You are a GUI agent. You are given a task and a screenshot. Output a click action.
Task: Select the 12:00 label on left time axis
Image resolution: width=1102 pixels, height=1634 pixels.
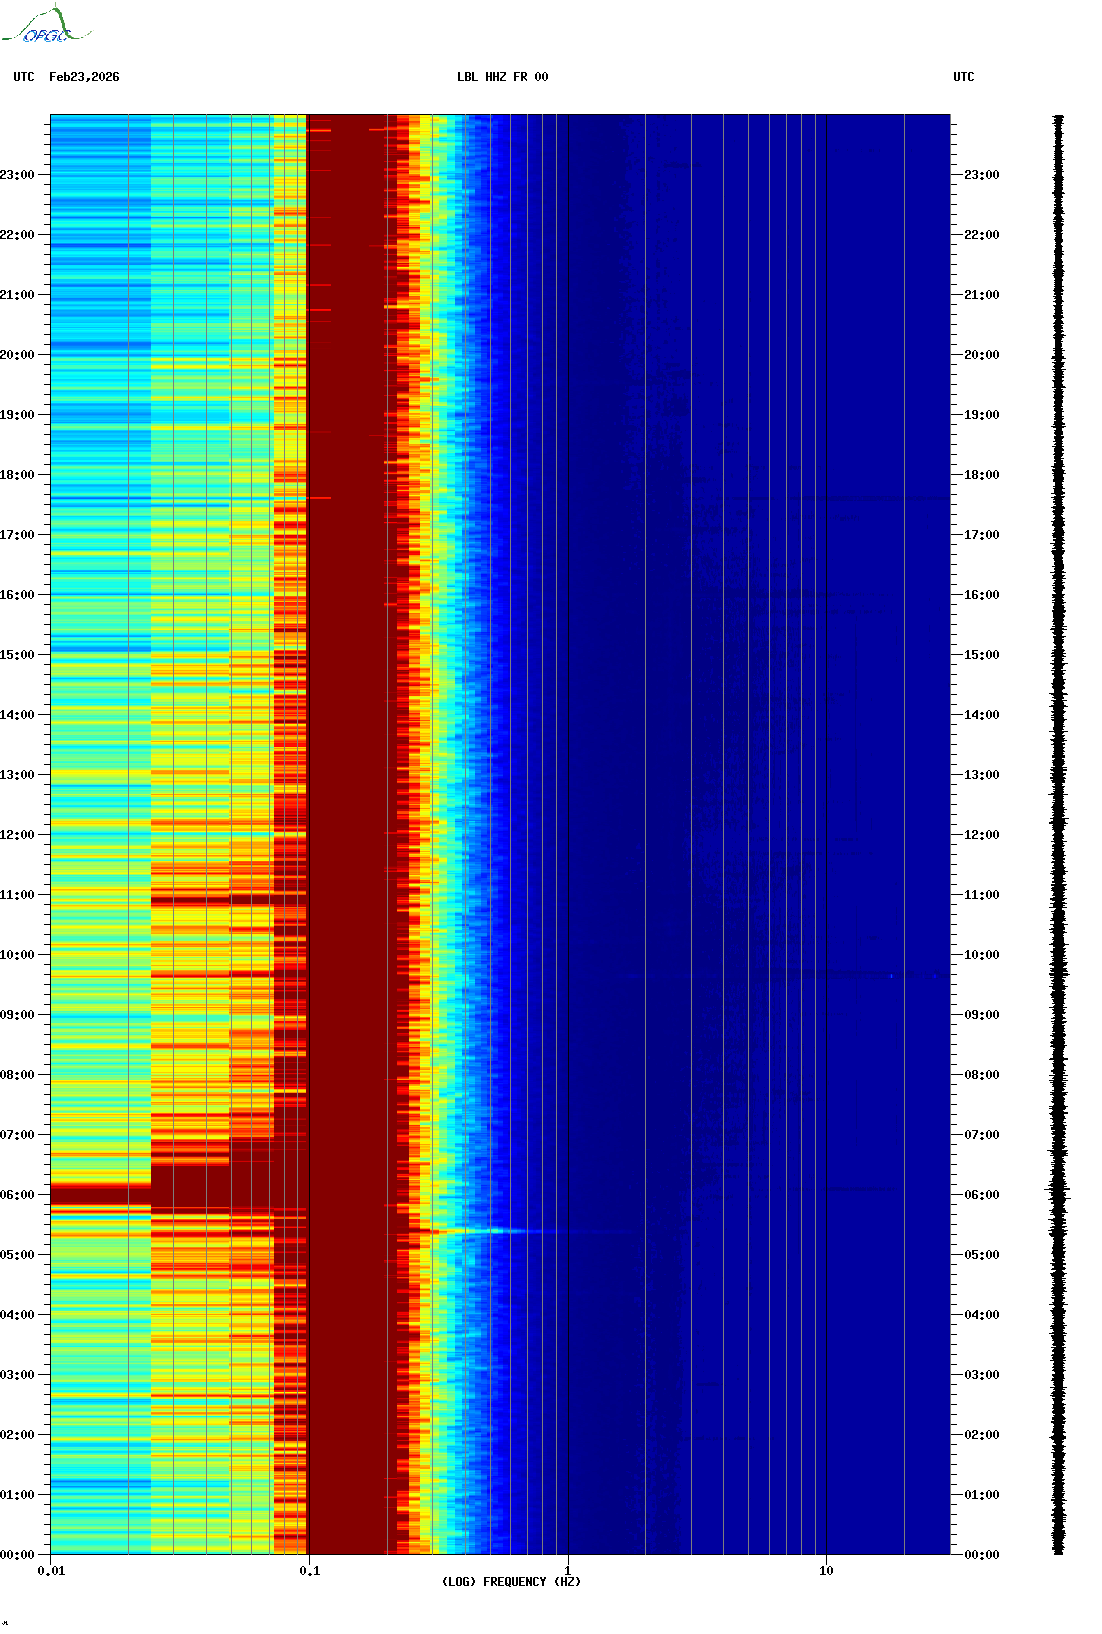(17, 835)
